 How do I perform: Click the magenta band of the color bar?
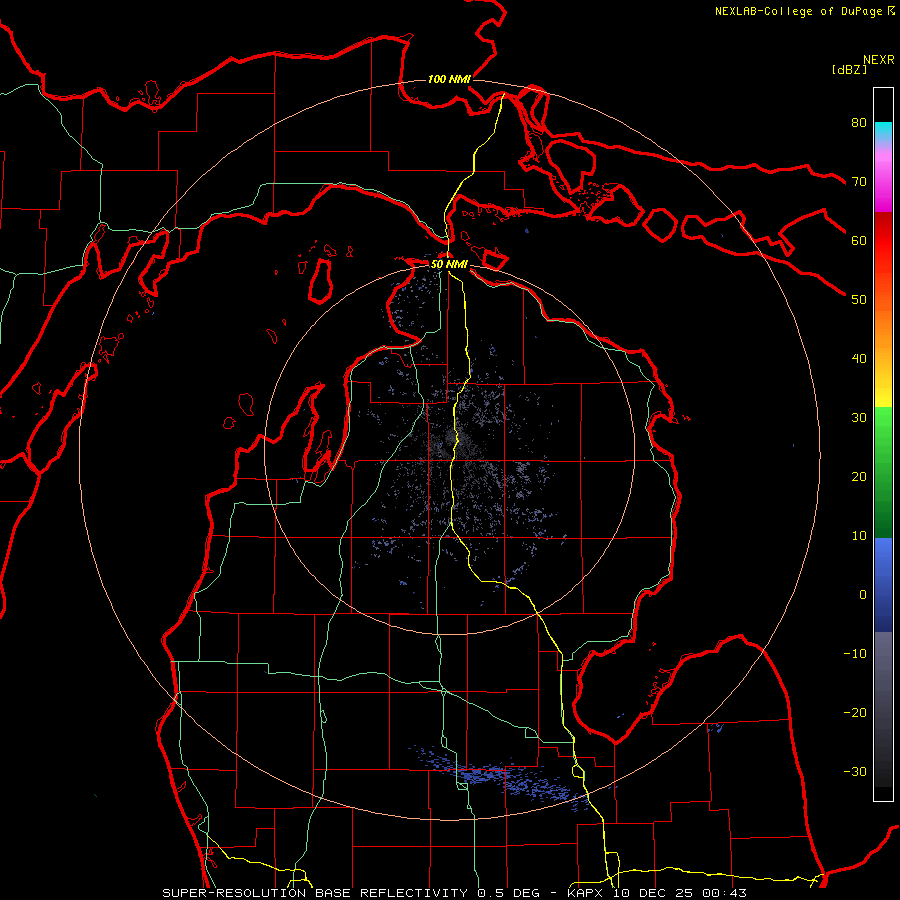coord(883,184)
